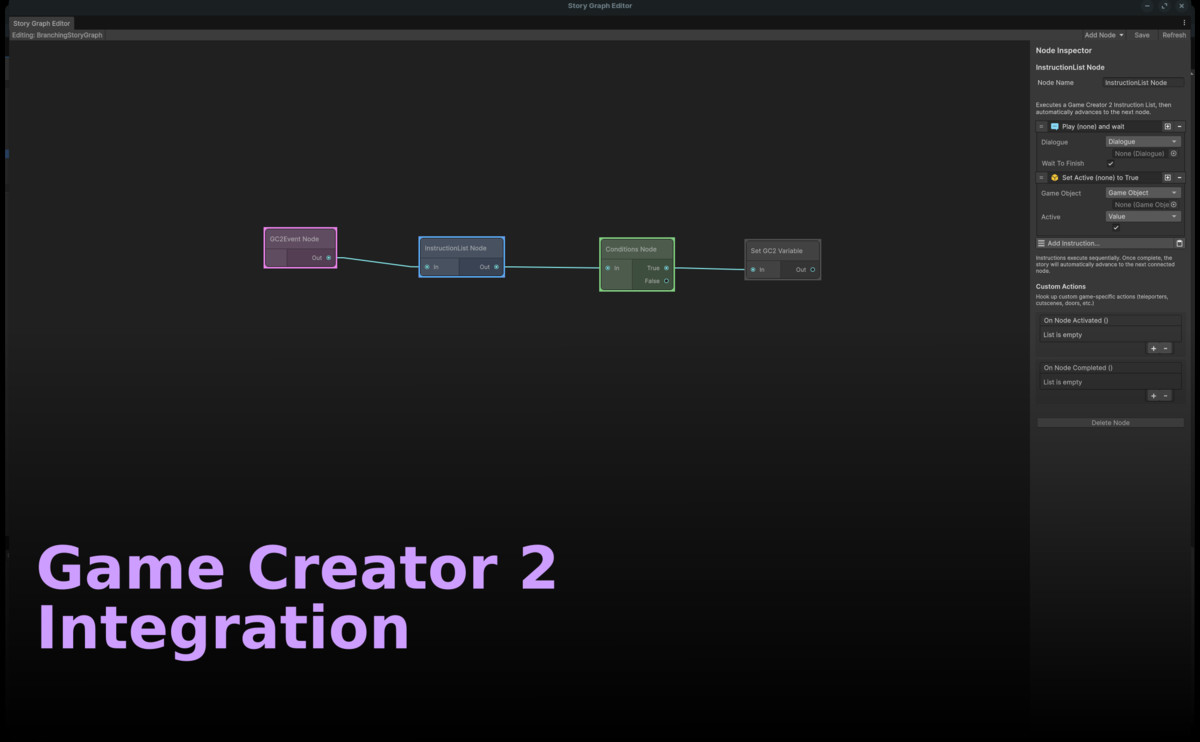The height and width of the screenshot is (742, 1200).
Task: Open the window options kebab menu
Action: (x=1184, y=23)
